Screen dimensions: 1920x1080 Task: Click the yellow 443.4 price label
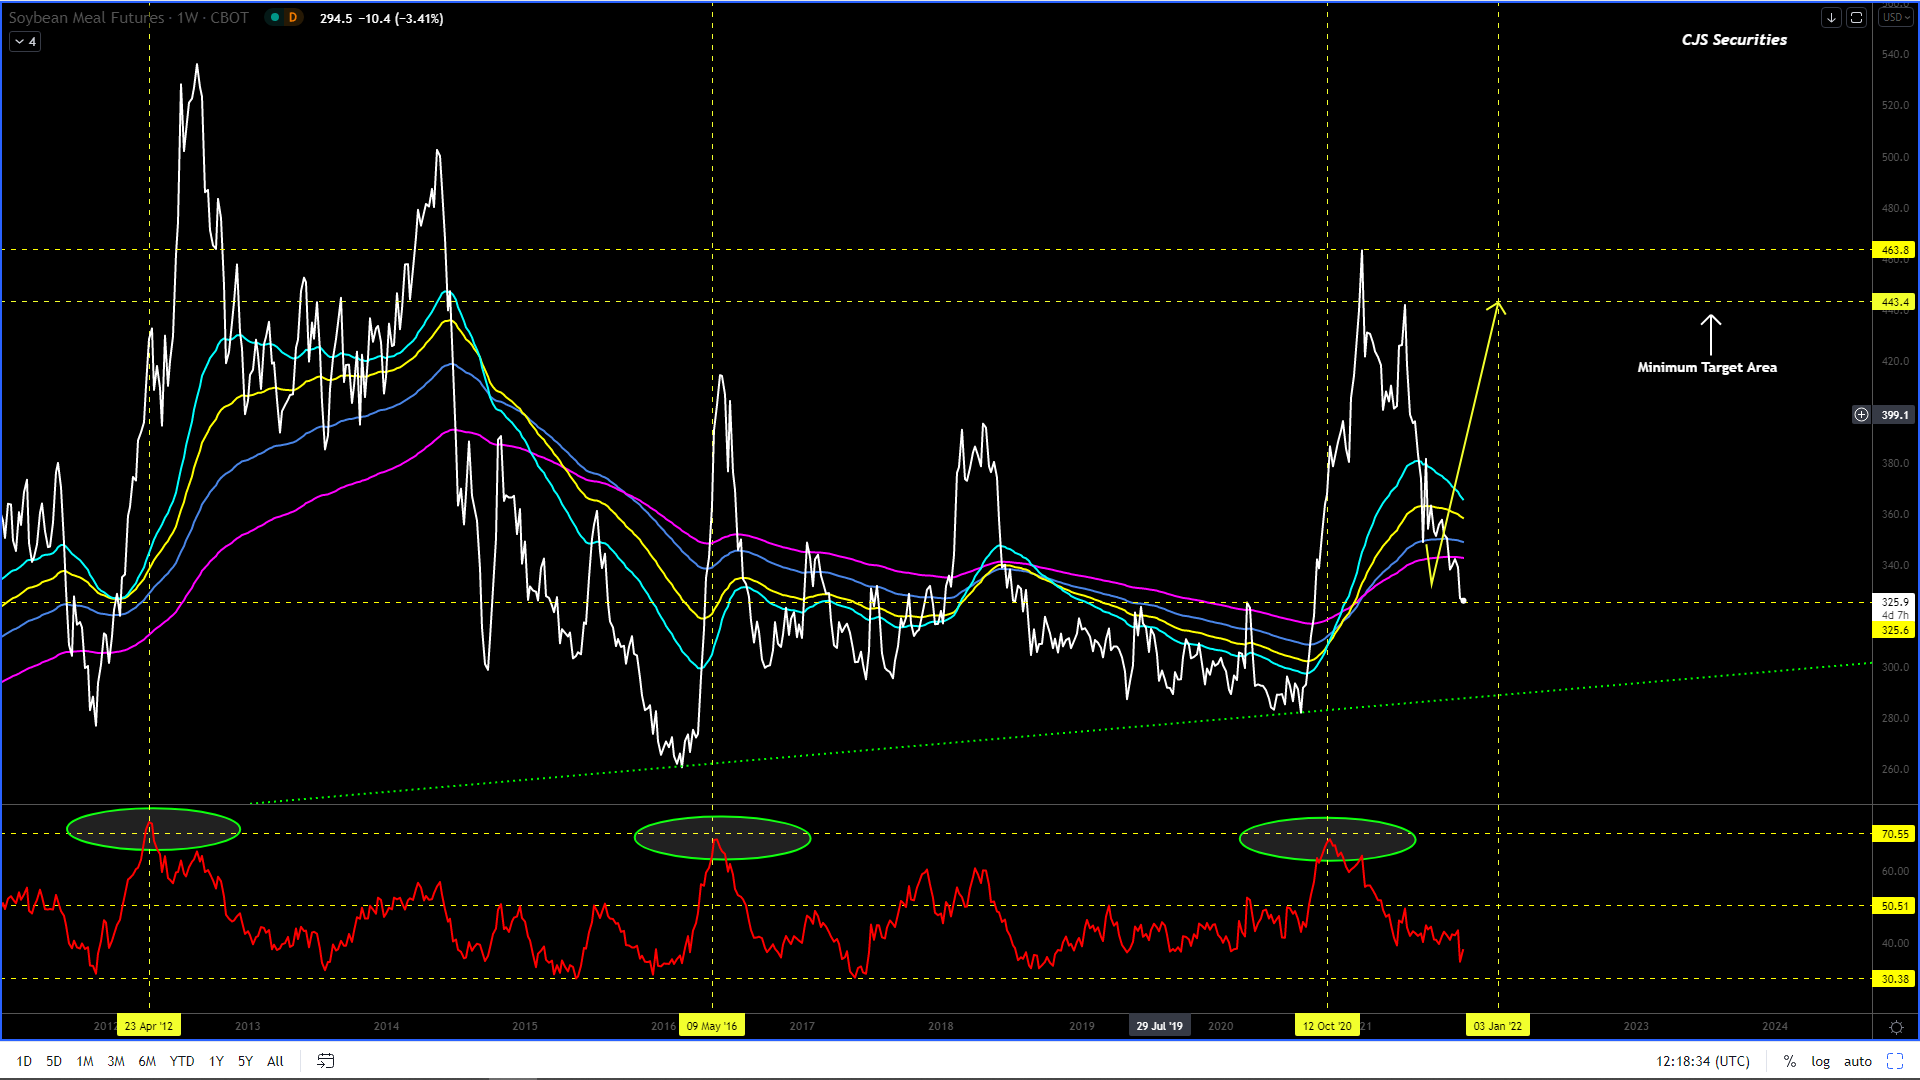tap(1894, 302)
